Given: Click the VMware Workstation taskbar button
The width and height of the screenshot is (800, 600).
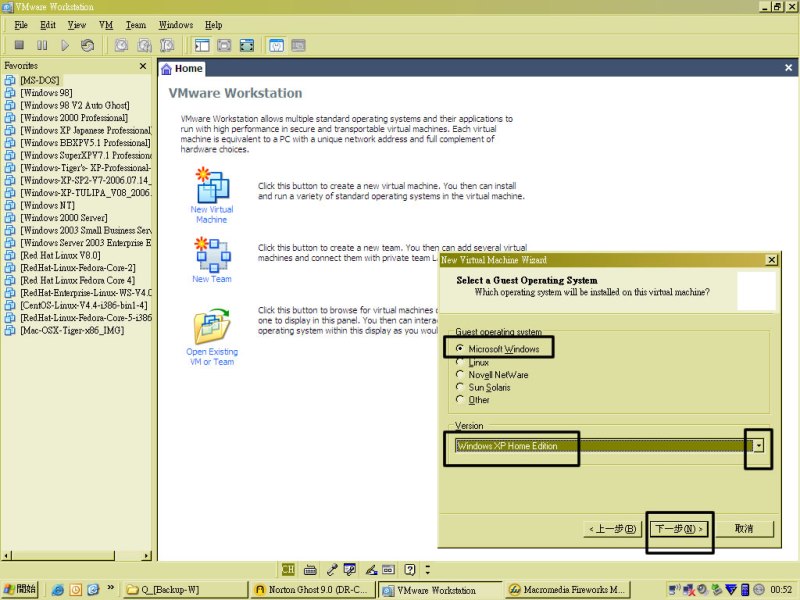Looking at the screenshot, I should coord(440,590).
